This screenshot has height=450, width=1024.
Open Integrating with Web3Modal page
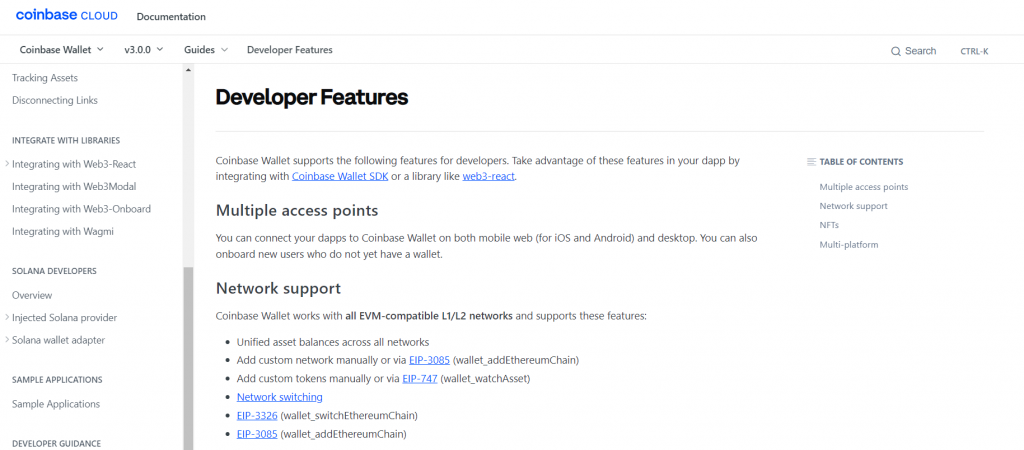[x=74, y=187]
